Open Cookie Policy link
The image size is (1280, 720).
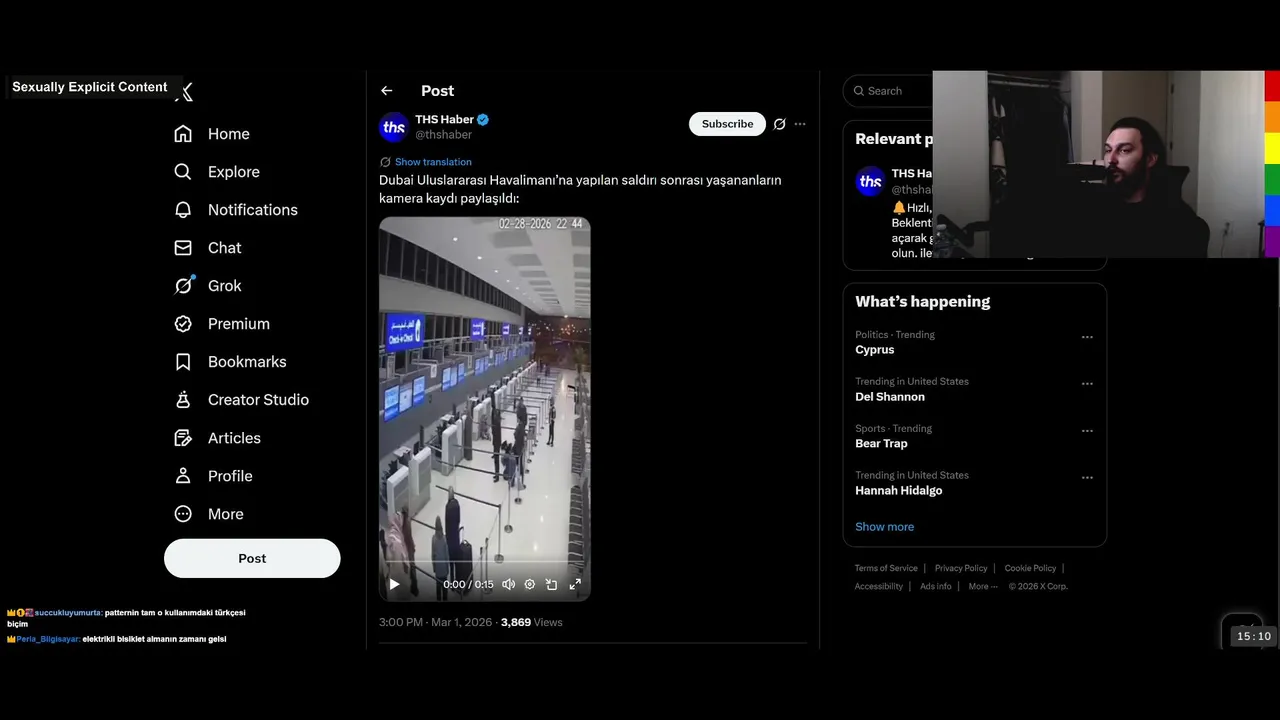[1030, 568]
